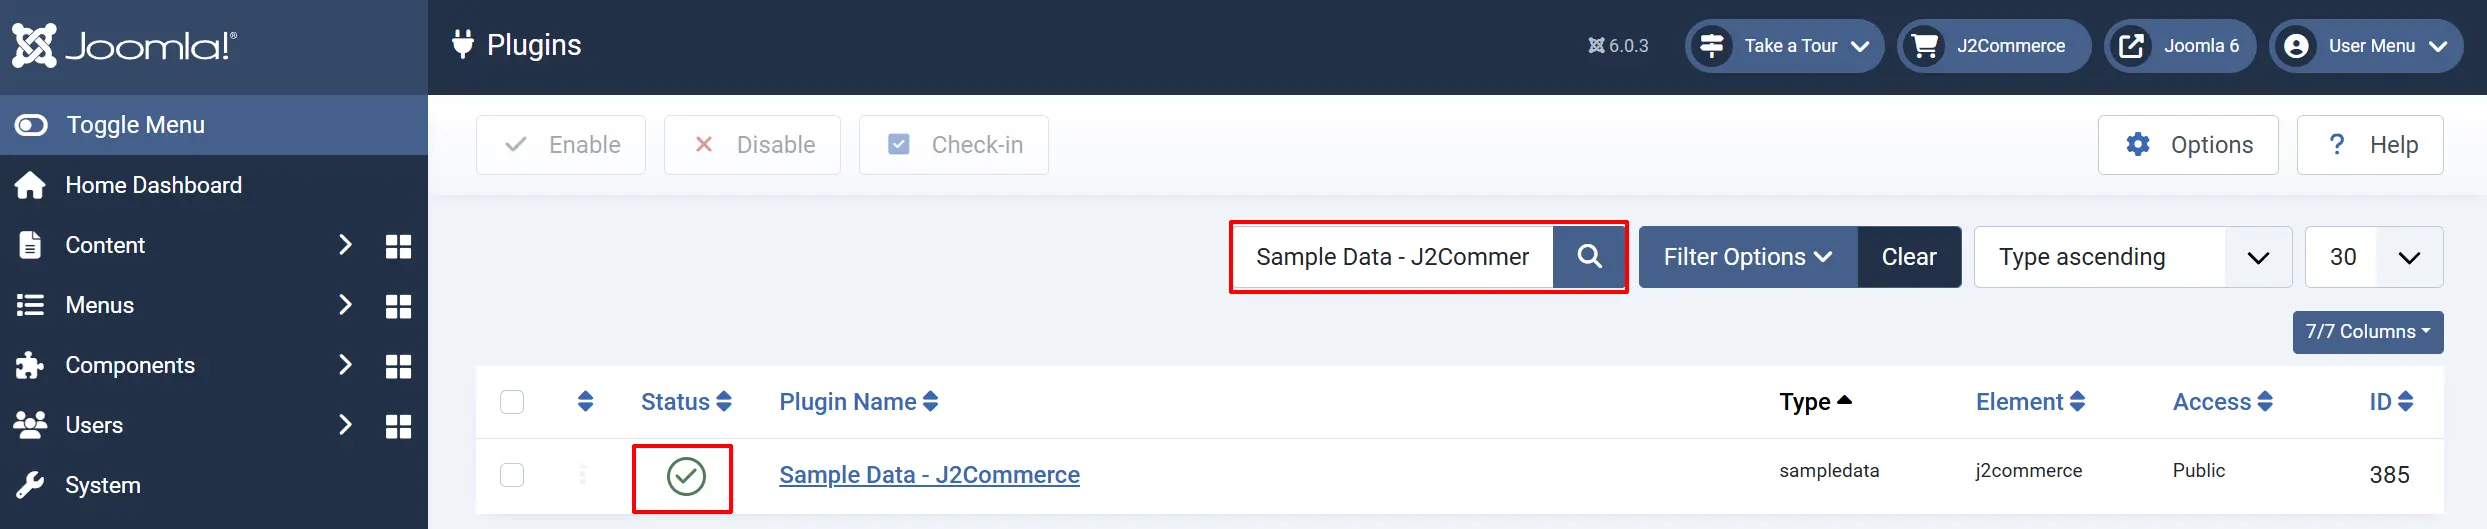Click the search magnifier icon button
This screenshot has height=529, width=2487.
tap(1589, 257)
